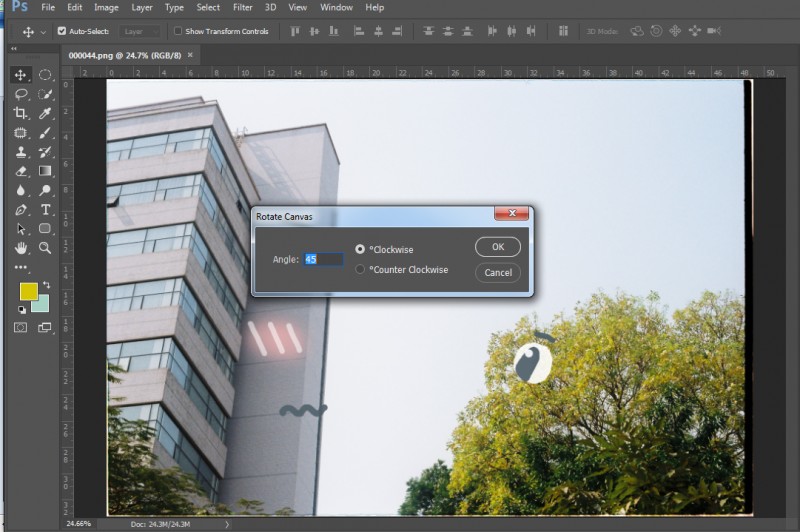Select the Dodge tool
Image resolution: width=800 pixels, height=532 pixels.
tap(45, 191)
